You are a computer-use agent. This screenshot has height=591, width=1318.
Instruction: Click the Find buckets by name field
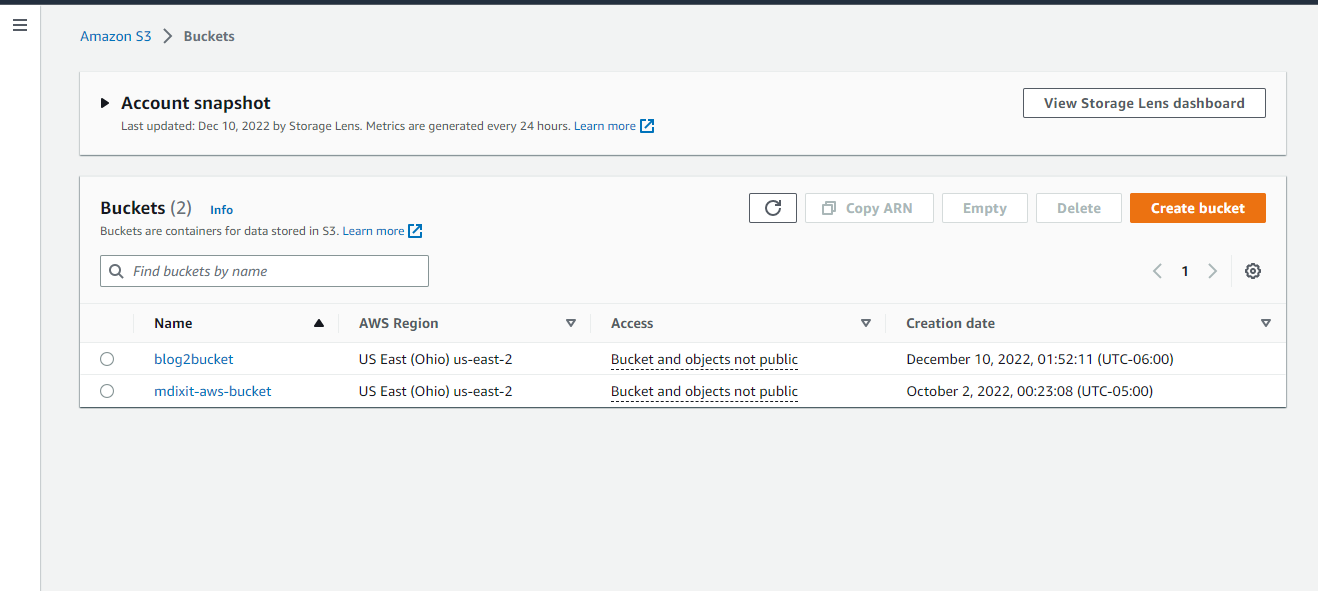263,271
